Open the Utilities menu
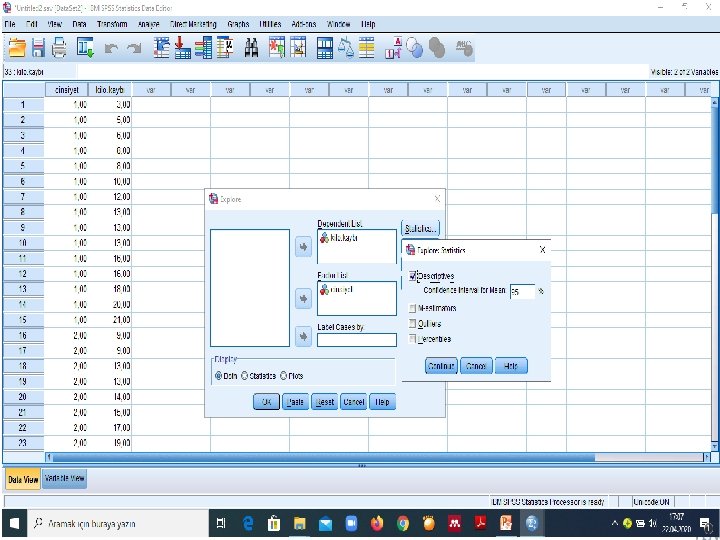Screen dimensions: 720x540 tap(270, 24)
